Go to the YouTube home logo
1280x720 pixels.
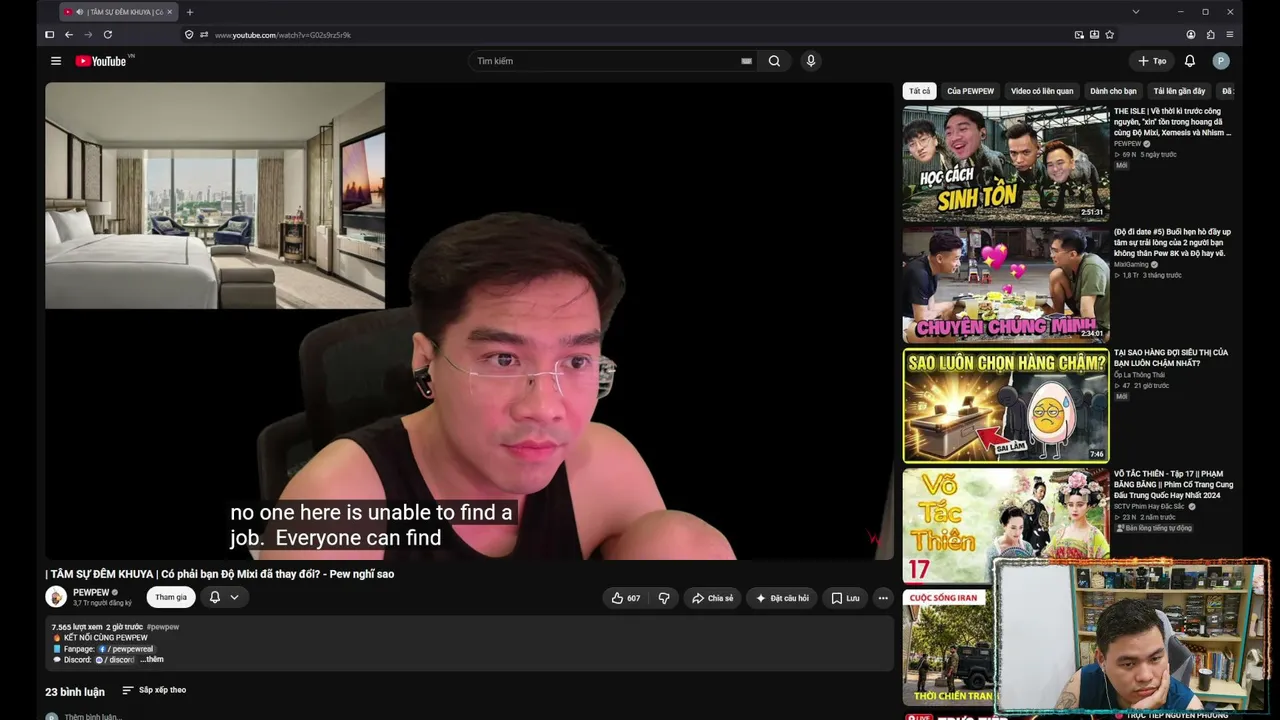100,61
